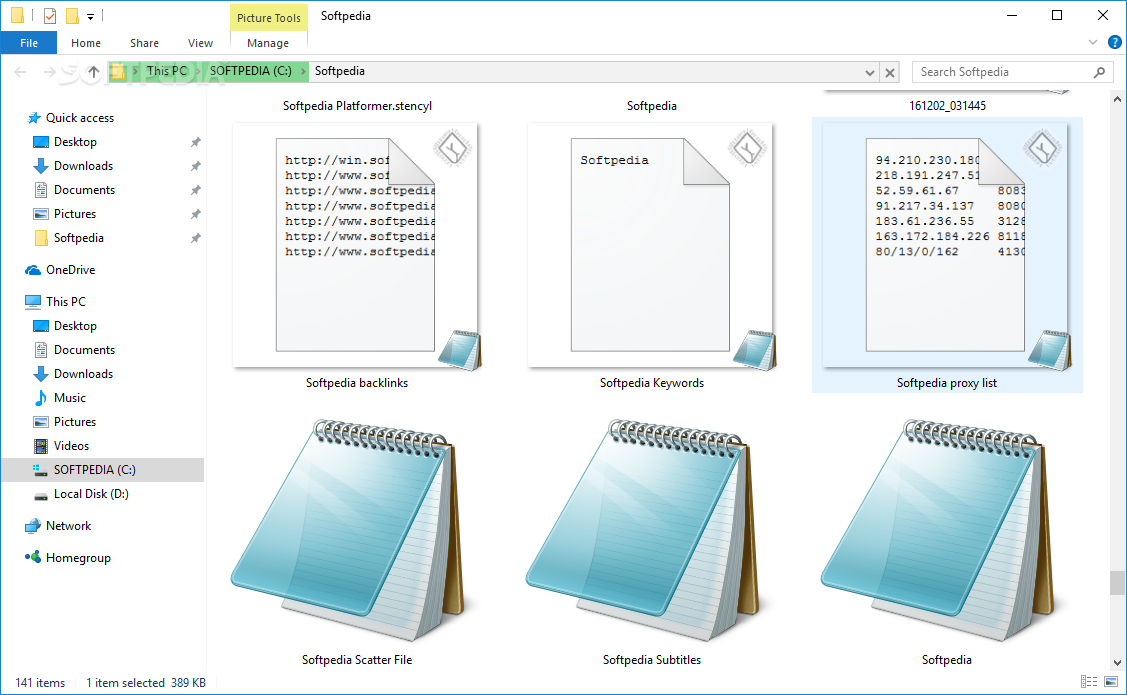Select the Desktop icon under Quick access

[41, 142]
